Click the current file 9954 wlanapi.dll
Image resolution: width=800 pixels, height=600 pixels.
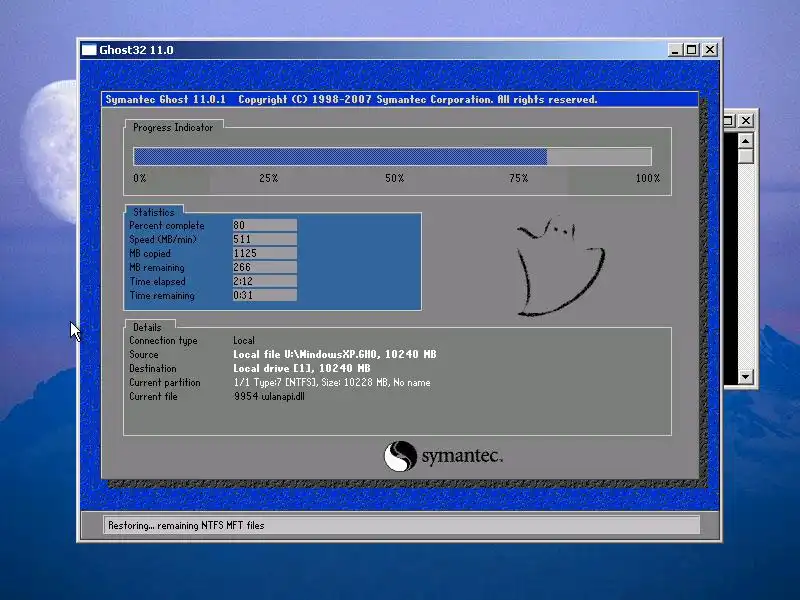coord(269,396)
